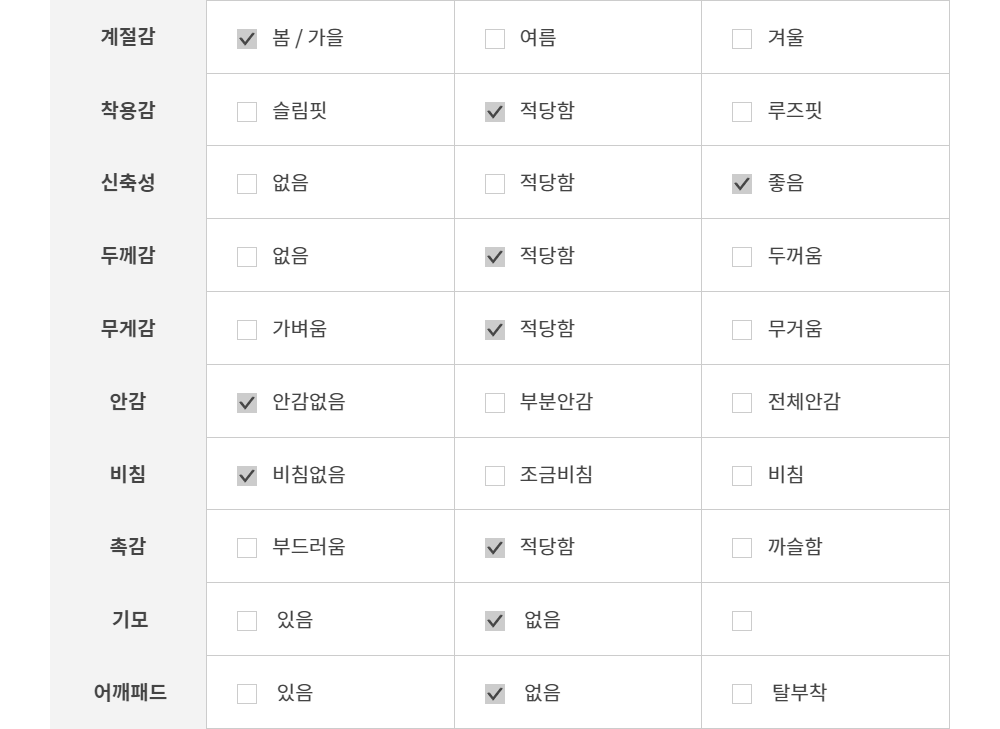Uncheck the 봄 / 가을 season checkbox
The image size is (1000, 729).
coord(247,39)
